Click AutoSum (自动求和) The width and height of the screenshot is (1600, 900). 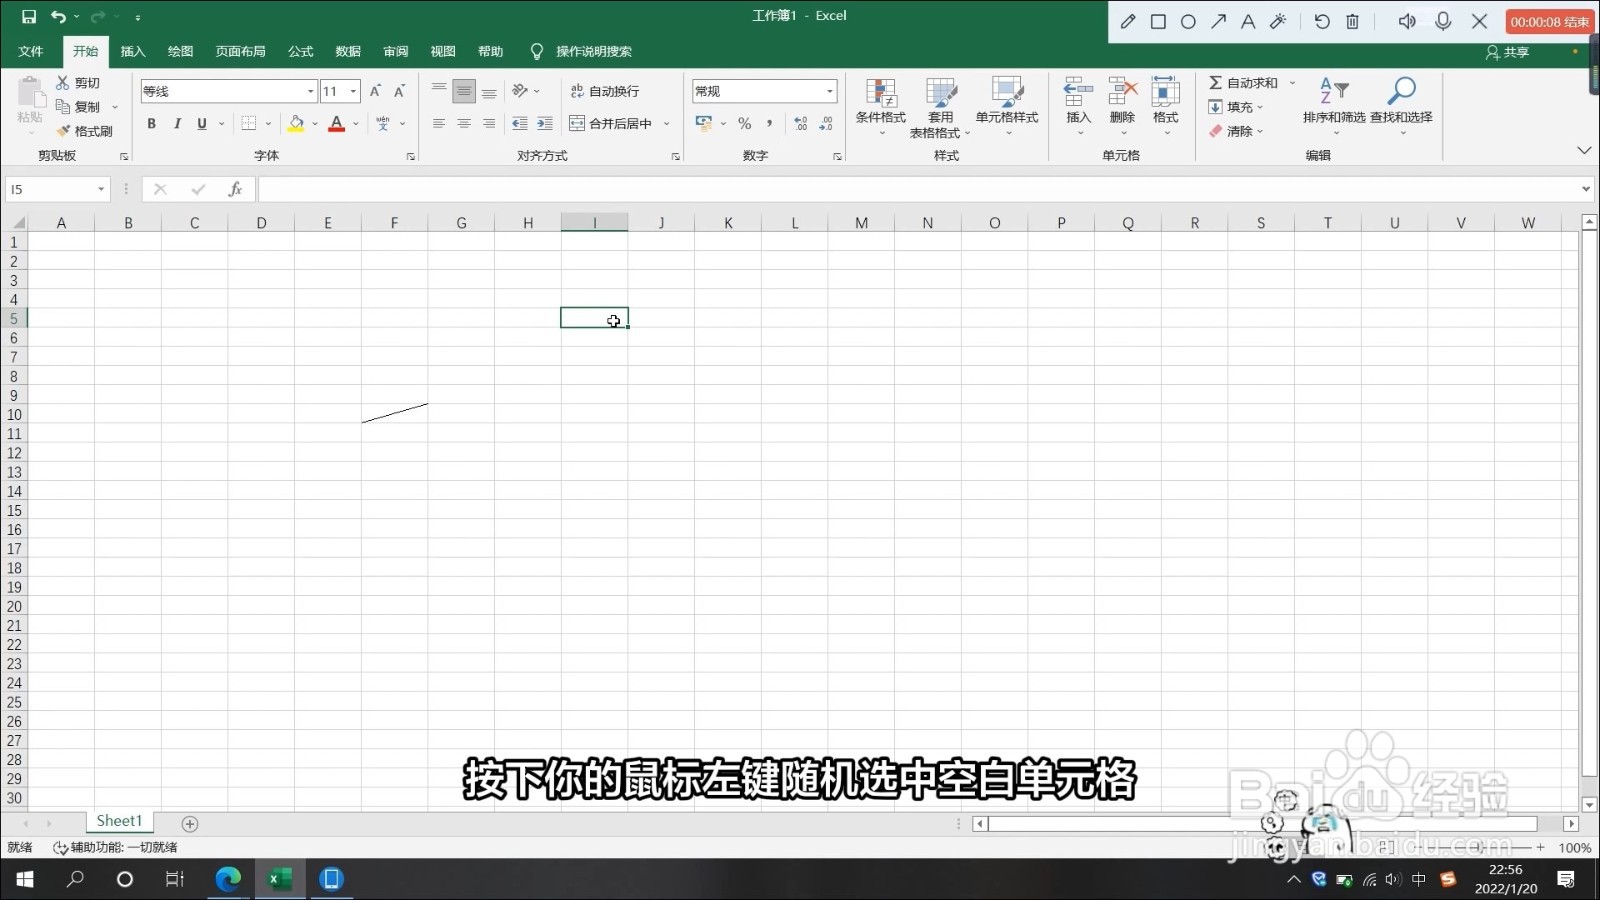1243,83
